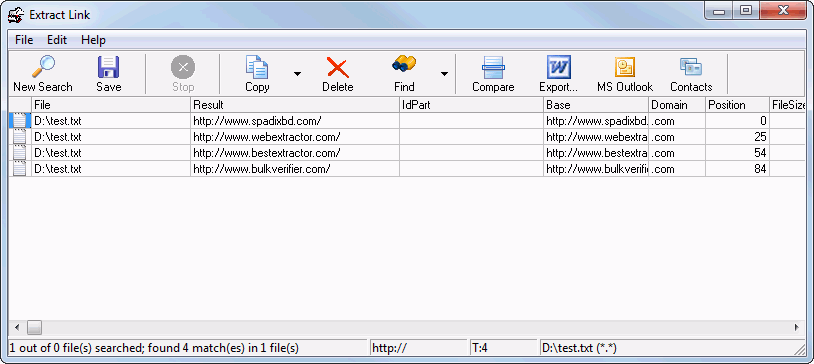Open Find with the binoculars icon
Viewport: 814px width, 364px height.
coord(404,73)
